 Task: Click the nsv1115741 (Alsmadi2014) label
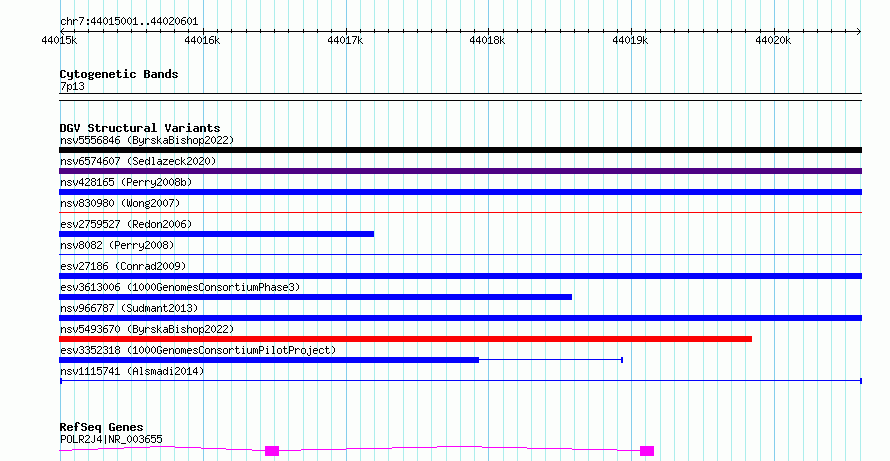pos(132,371)
